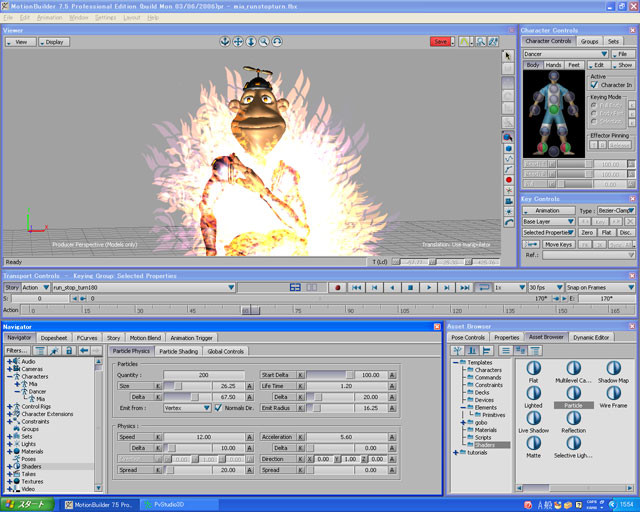Toggle the A animate button for Emit Radius

pos(392,408)
